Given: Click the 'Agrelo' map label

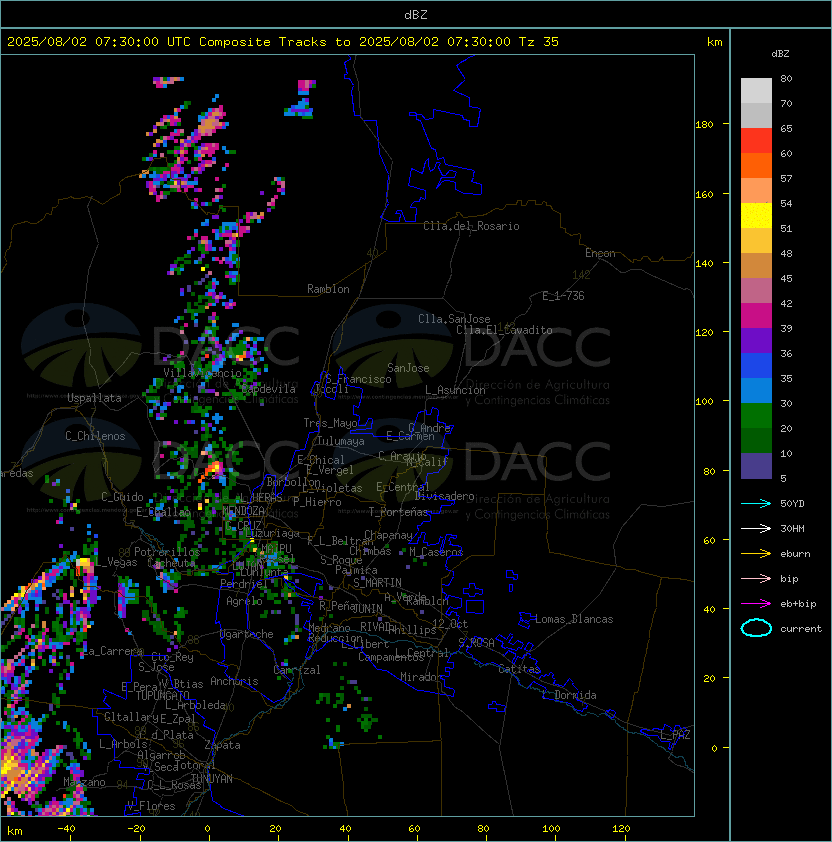Looking at the screenshot, I should click(x=244, y=601).
